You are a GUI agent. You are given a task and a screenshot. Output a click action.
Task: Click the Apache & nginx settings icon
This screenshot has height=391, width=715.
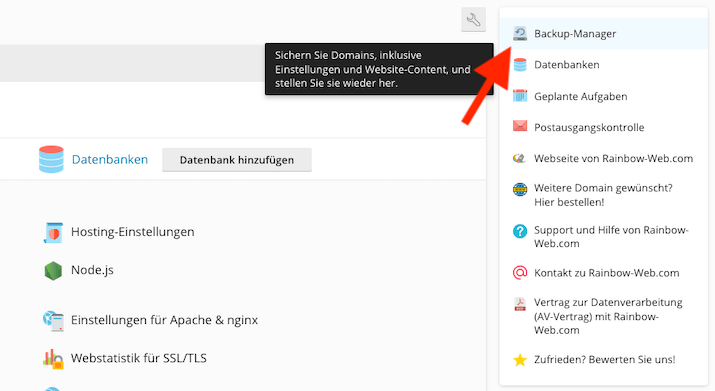(x=53, y=321)
